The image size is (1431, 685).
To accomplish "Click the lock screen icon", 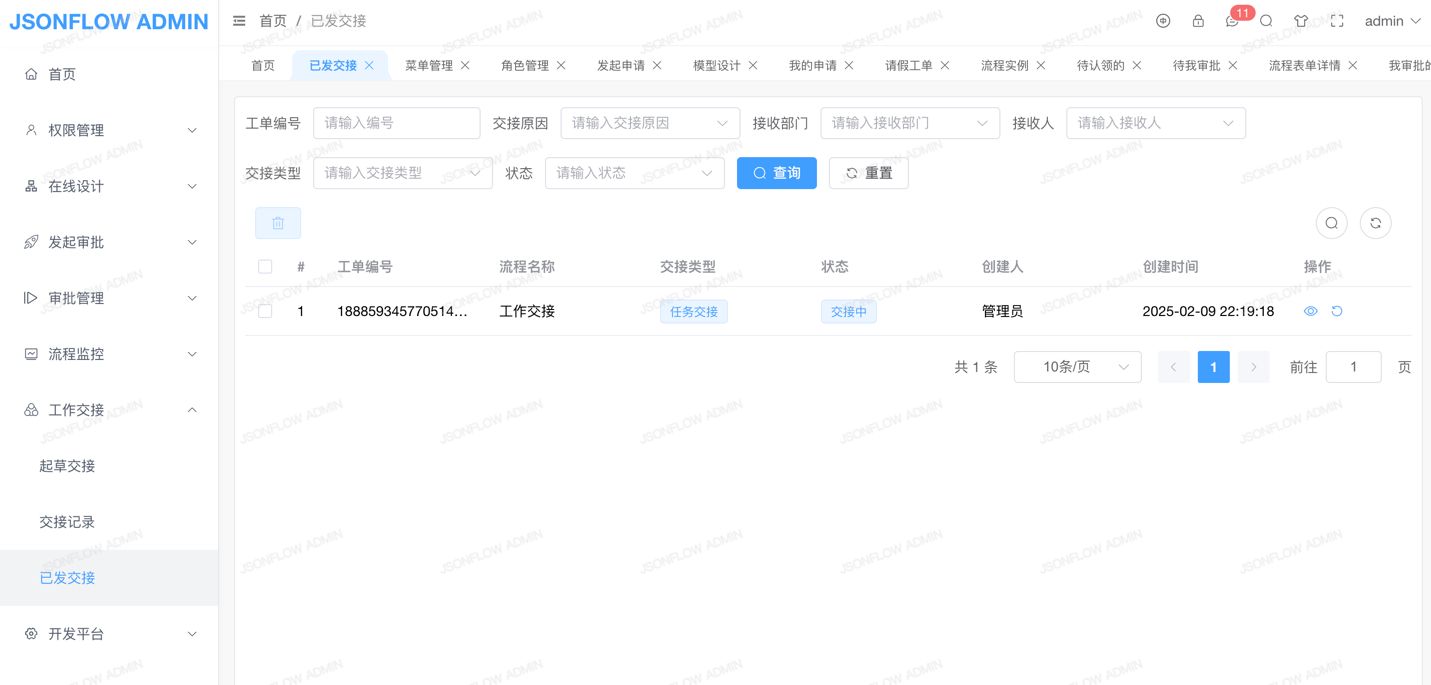I will coord(1198,21).
